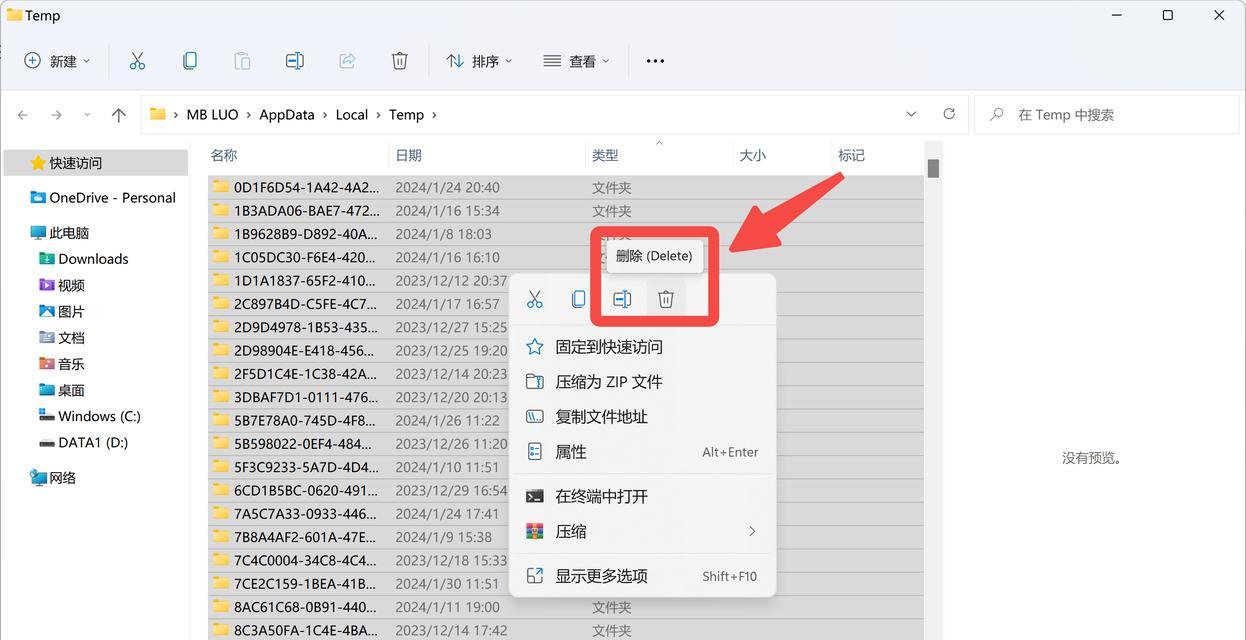The width and height of the screenshot is (1246, 640).
Task: Click the file list vertical scrollbar thumb
Action: point(933,168)
